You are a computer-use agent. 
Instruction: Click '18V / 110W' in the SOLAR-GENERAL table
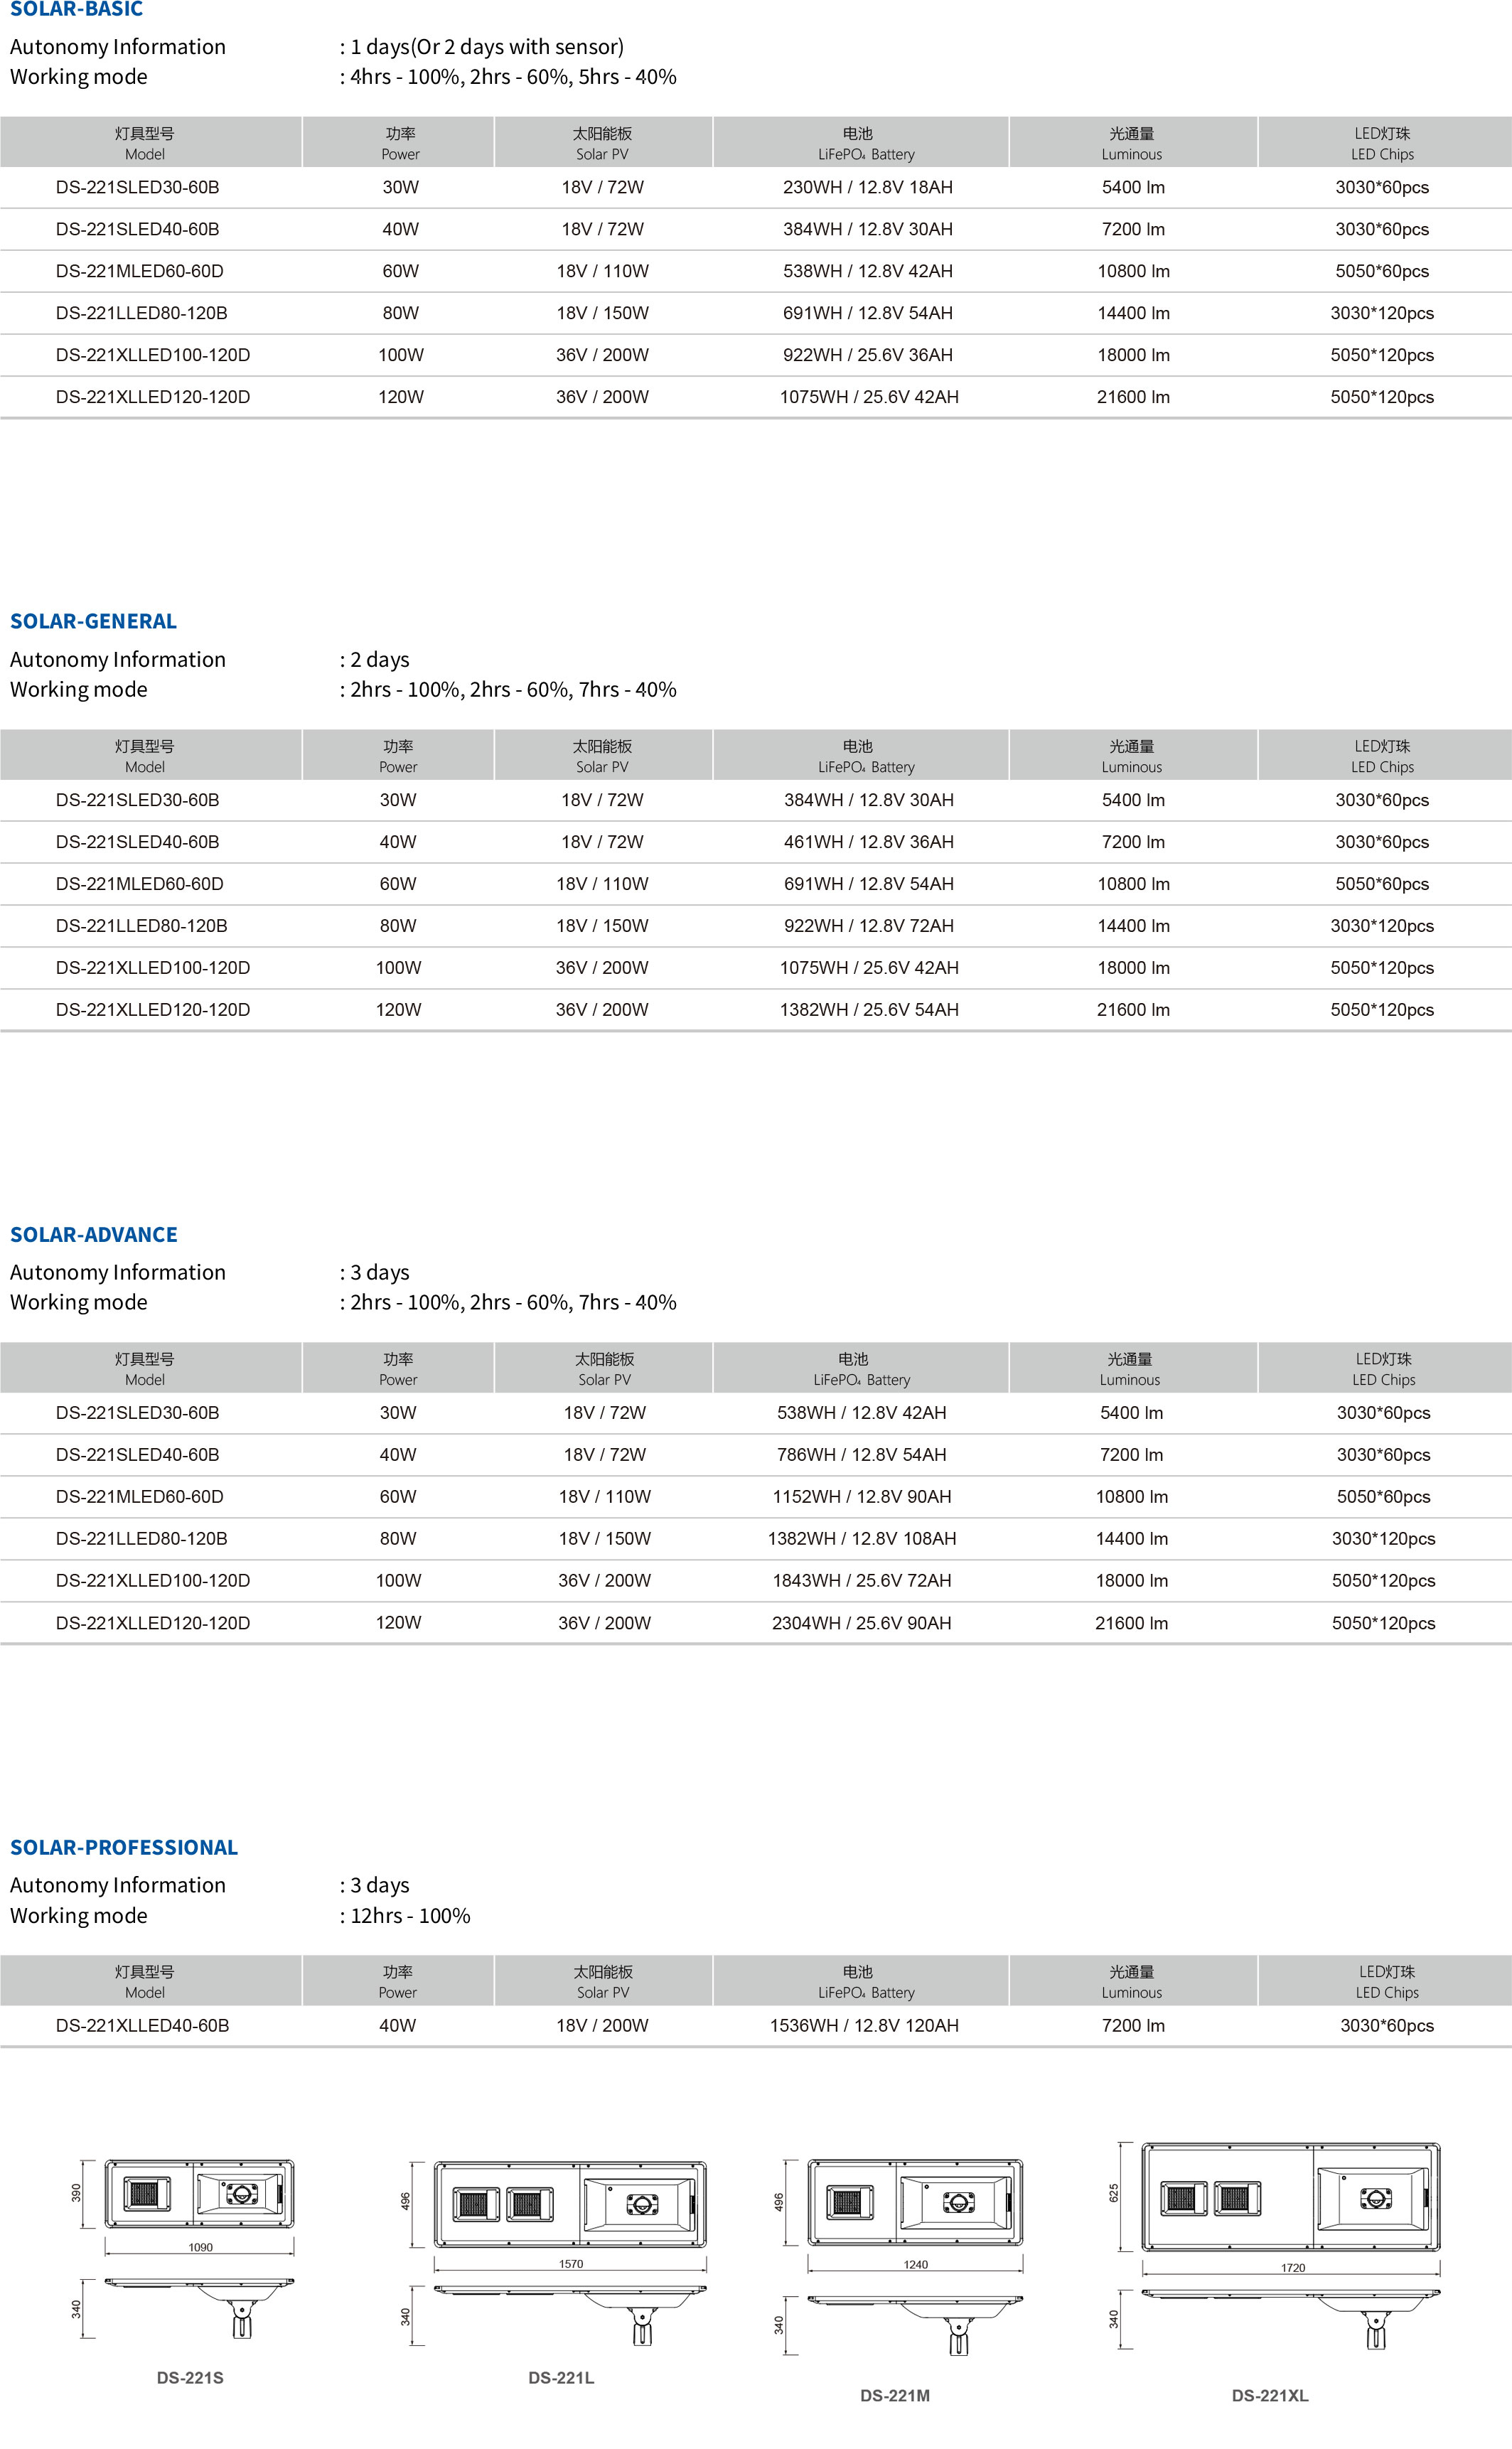click(x=602, y=884)
